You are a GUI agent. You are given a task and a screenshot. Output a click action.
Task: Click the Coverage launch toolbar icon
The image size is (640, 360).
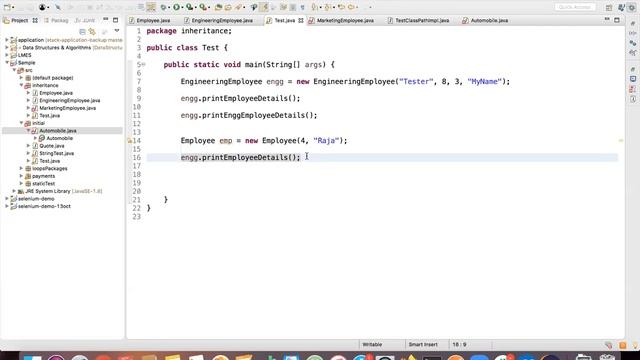(189, 7)
